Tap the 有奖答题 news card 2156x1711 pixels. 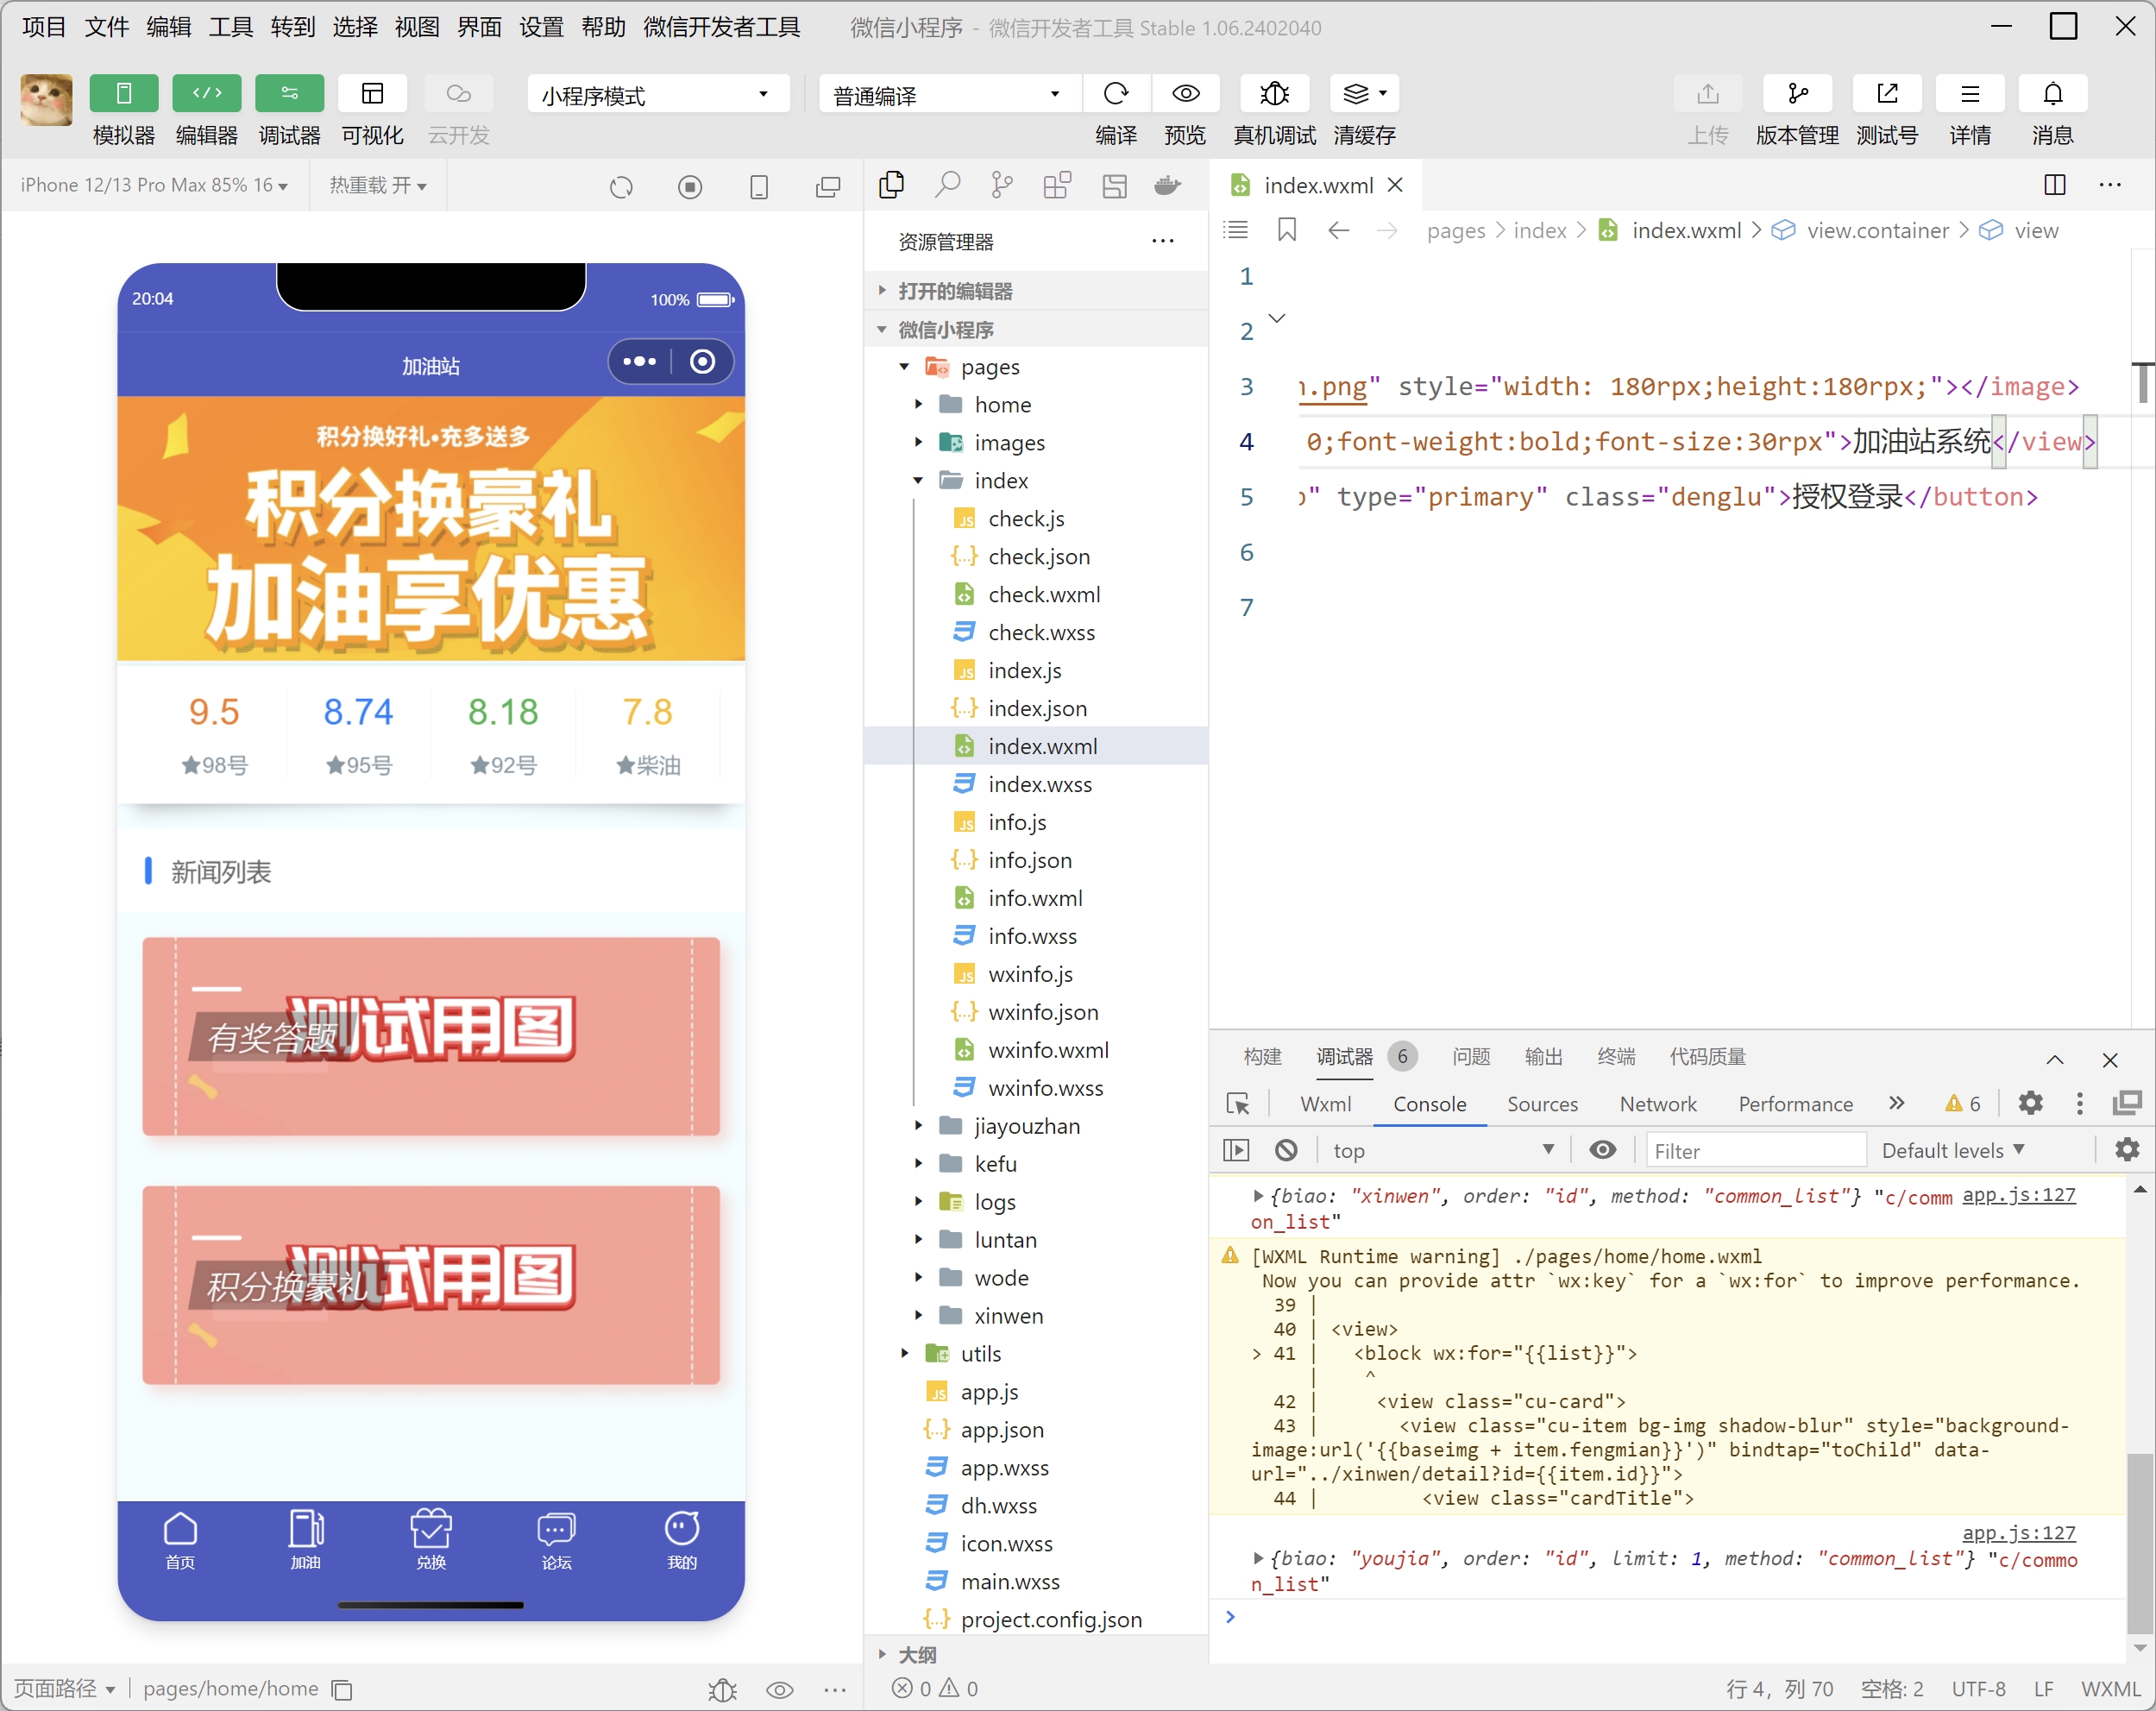431,1036
